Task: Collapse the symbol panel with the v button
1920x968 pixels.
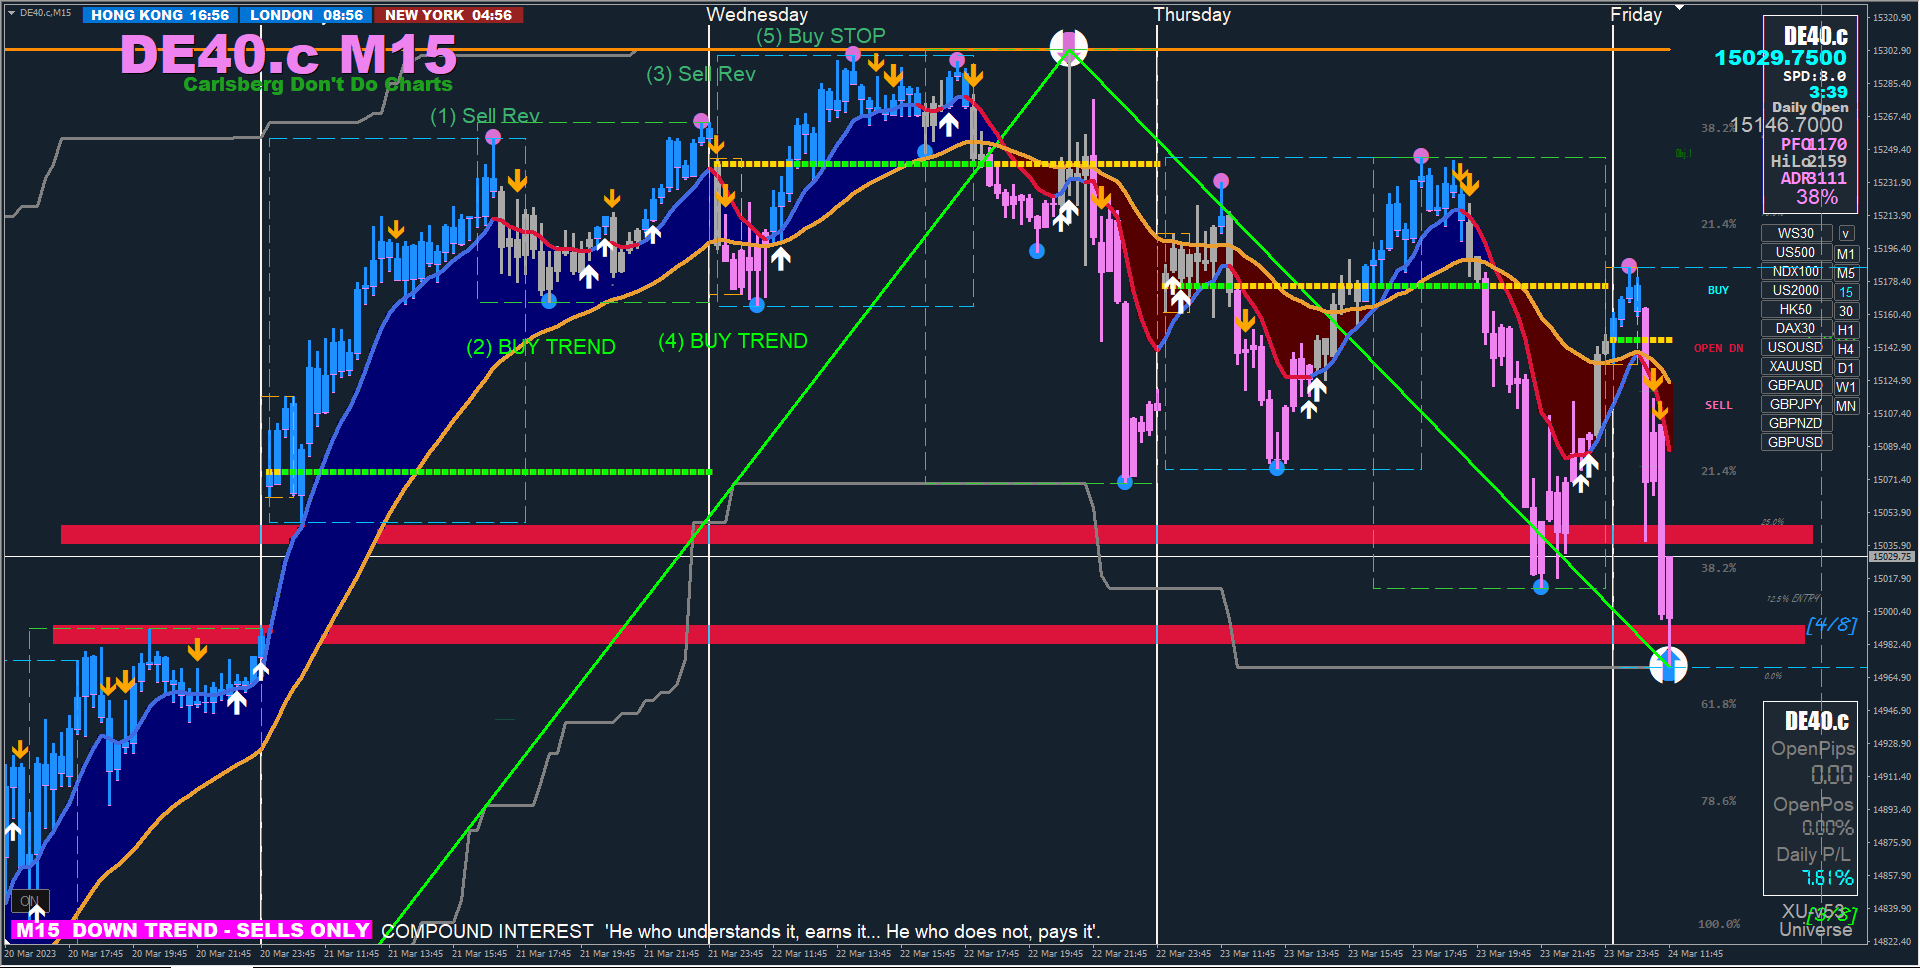Action: pos(1846,233)
